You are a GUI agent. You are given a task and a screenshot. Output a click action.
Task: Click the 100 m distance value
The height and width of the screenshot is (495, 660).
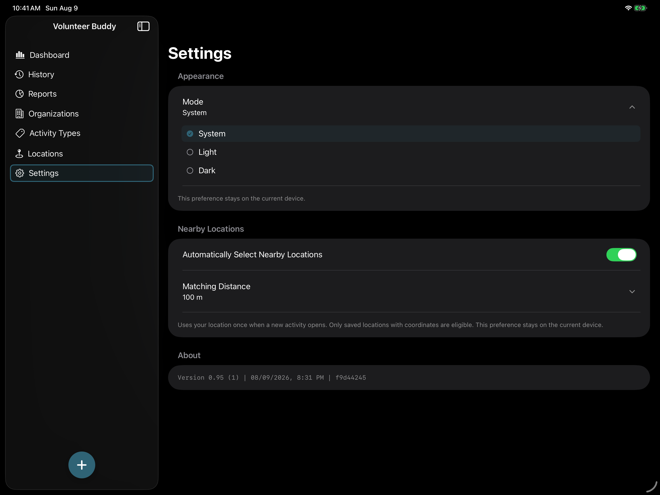pyautogui.click(x=192, y=297)
